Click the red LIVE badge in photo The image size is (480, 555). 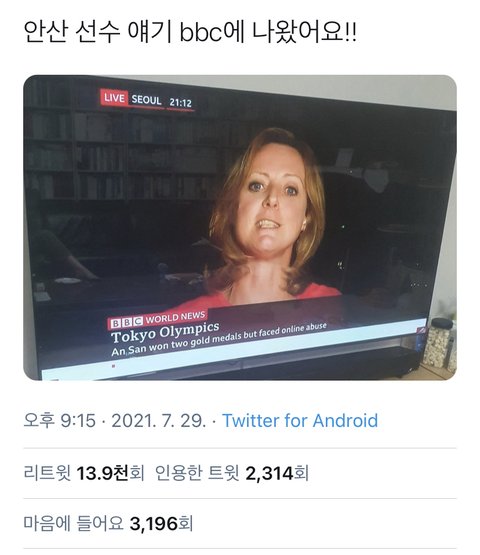click(114, 97)
